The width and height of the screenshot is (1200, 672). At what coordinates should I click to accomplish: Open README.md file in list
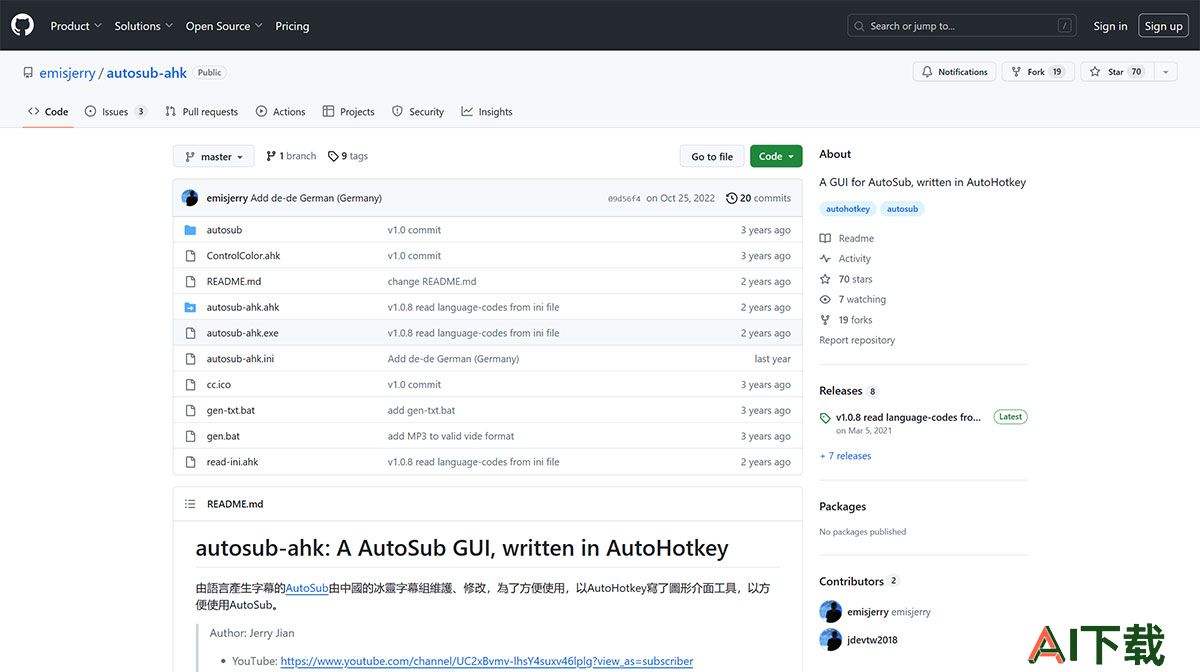pyautogui.click(x=234, y=282)
